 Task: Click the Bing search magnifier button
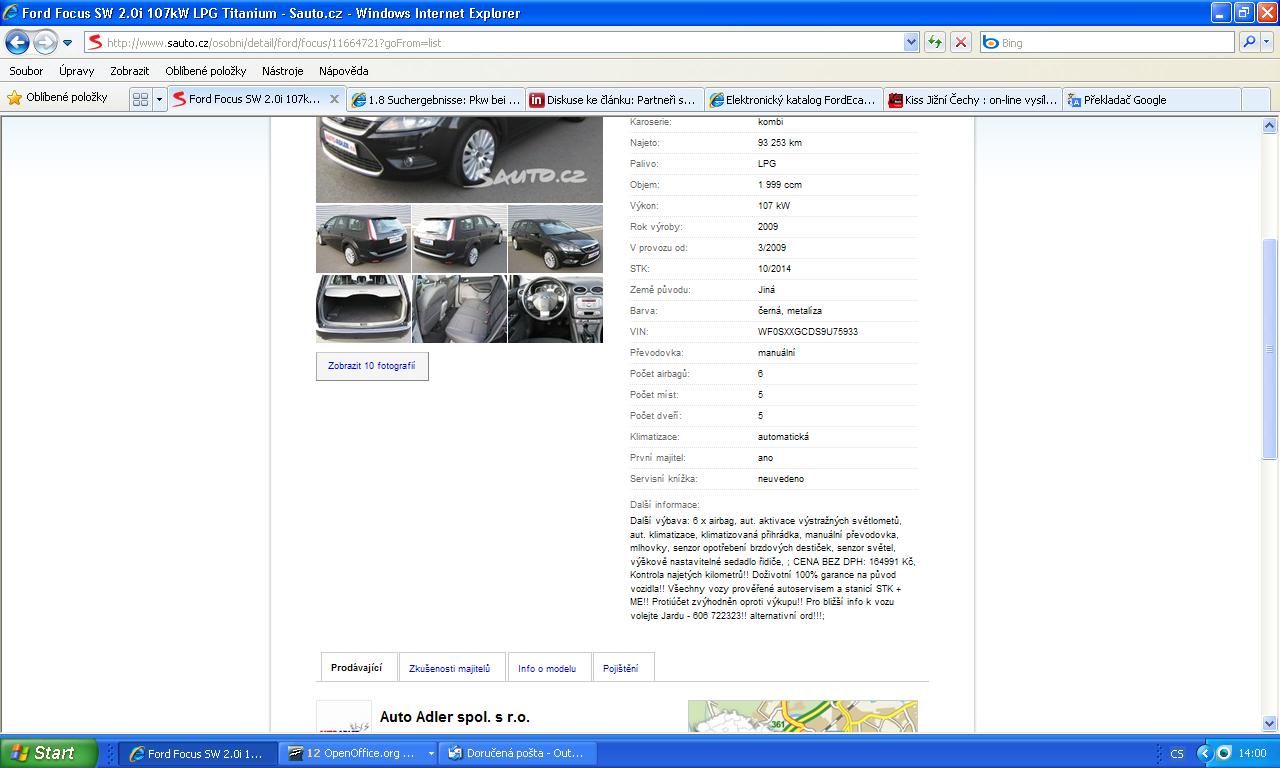click(1248, 42)
